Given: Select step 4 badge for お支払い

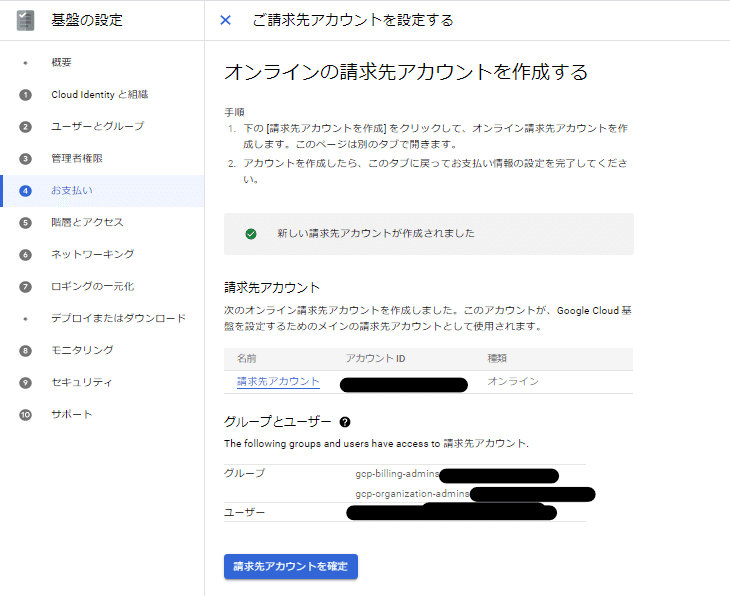Looking at the screenshot, I should coord(25,191).
